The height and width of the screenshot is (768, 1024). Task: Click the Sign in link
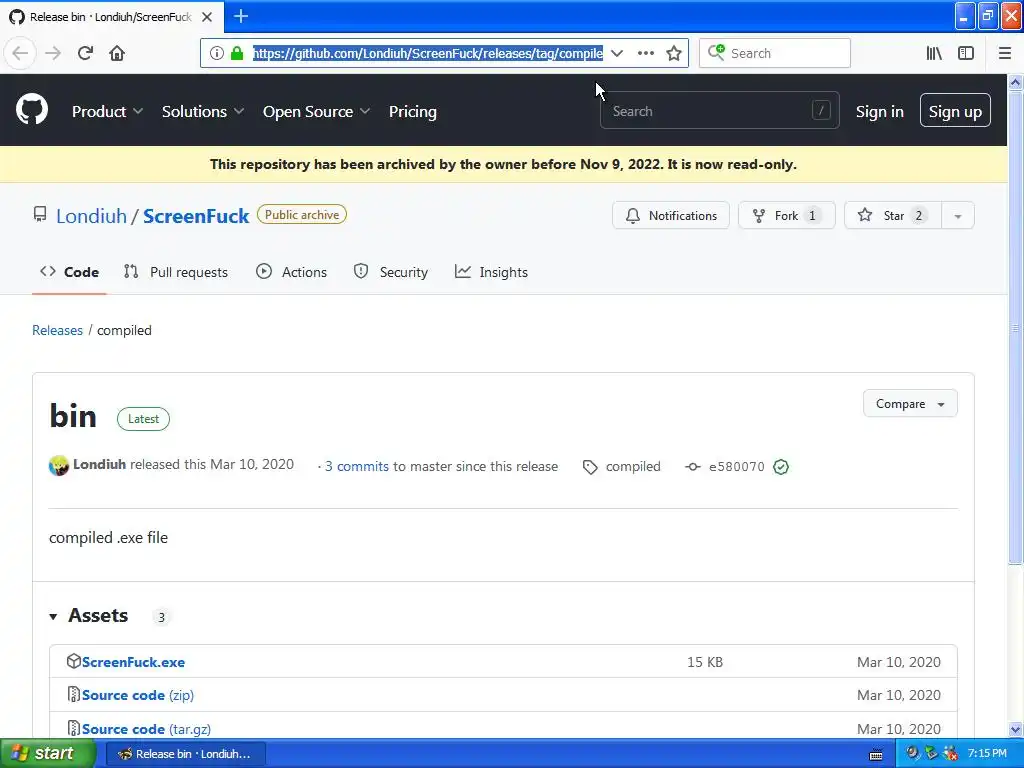point(880,112)
